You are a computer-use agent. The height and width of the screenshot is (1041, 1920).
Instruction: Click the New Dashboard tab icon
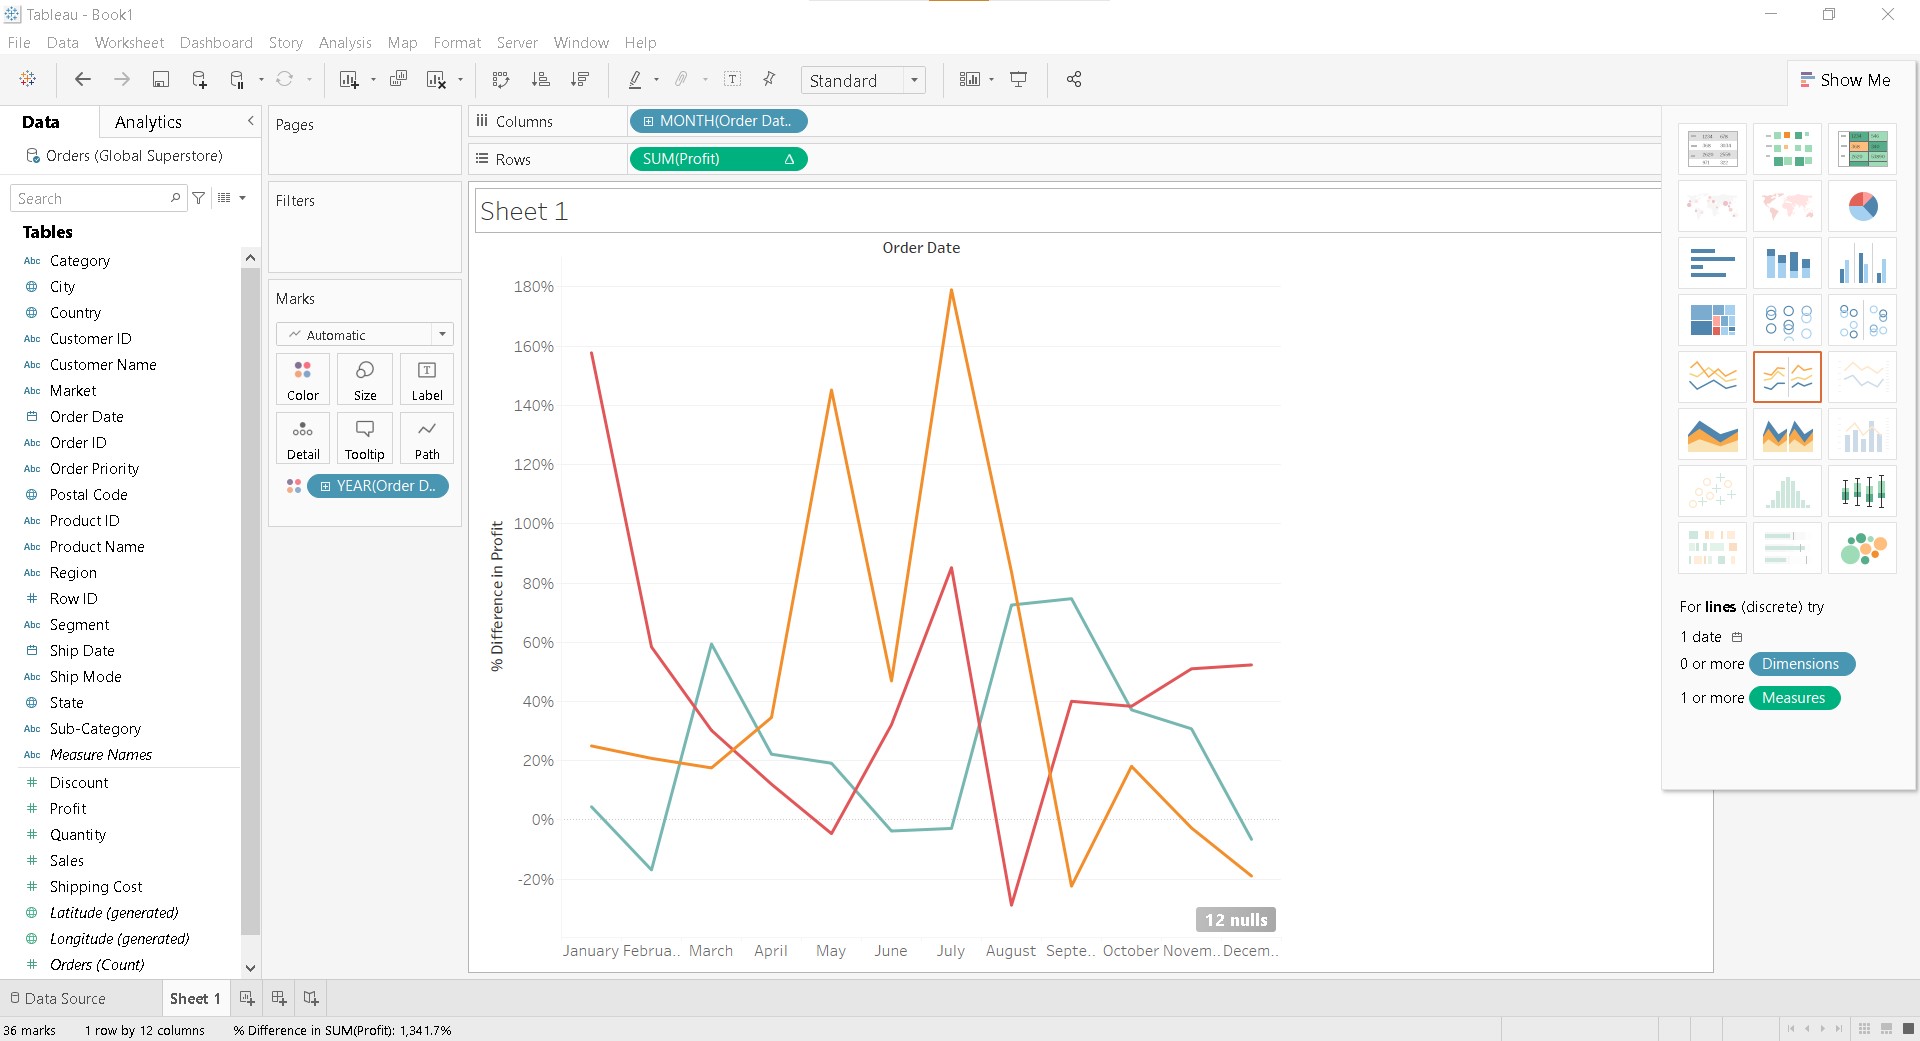[279, 998]
